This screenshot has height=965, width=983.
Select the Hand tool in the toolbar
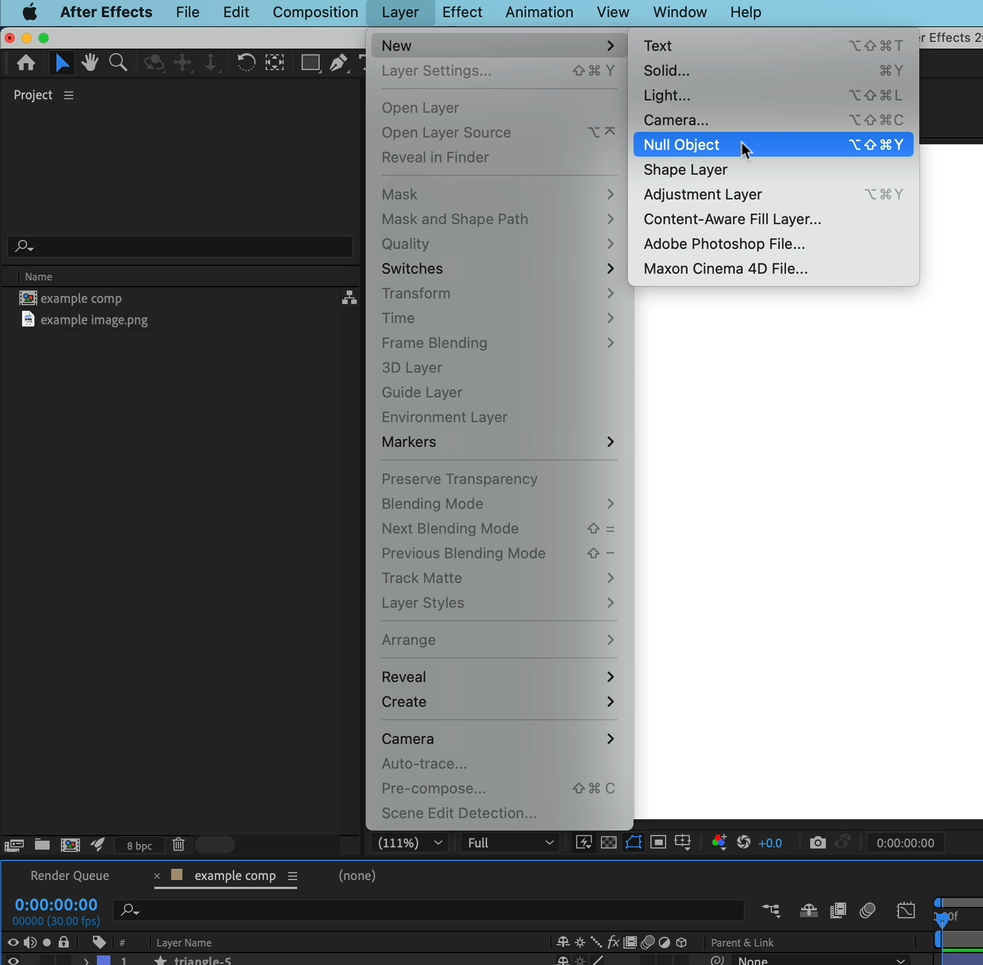pyautogui.click(x=90, y=63)
